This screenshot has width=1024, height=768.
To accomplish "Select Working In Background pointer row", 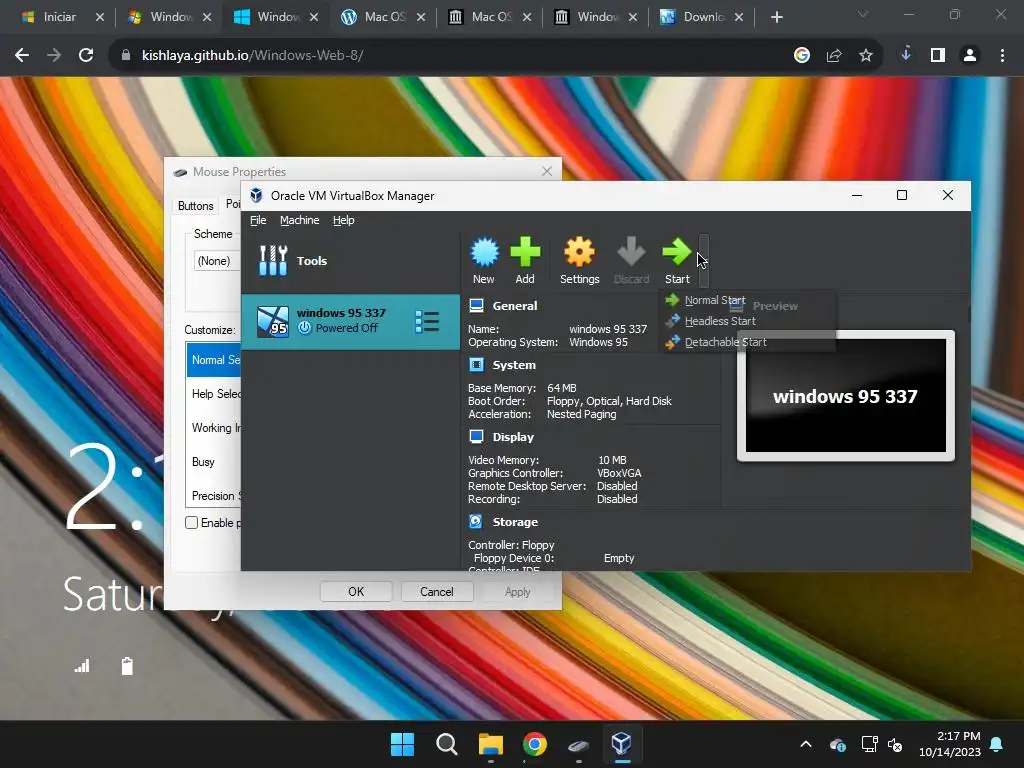I will (x=214, y=428).
